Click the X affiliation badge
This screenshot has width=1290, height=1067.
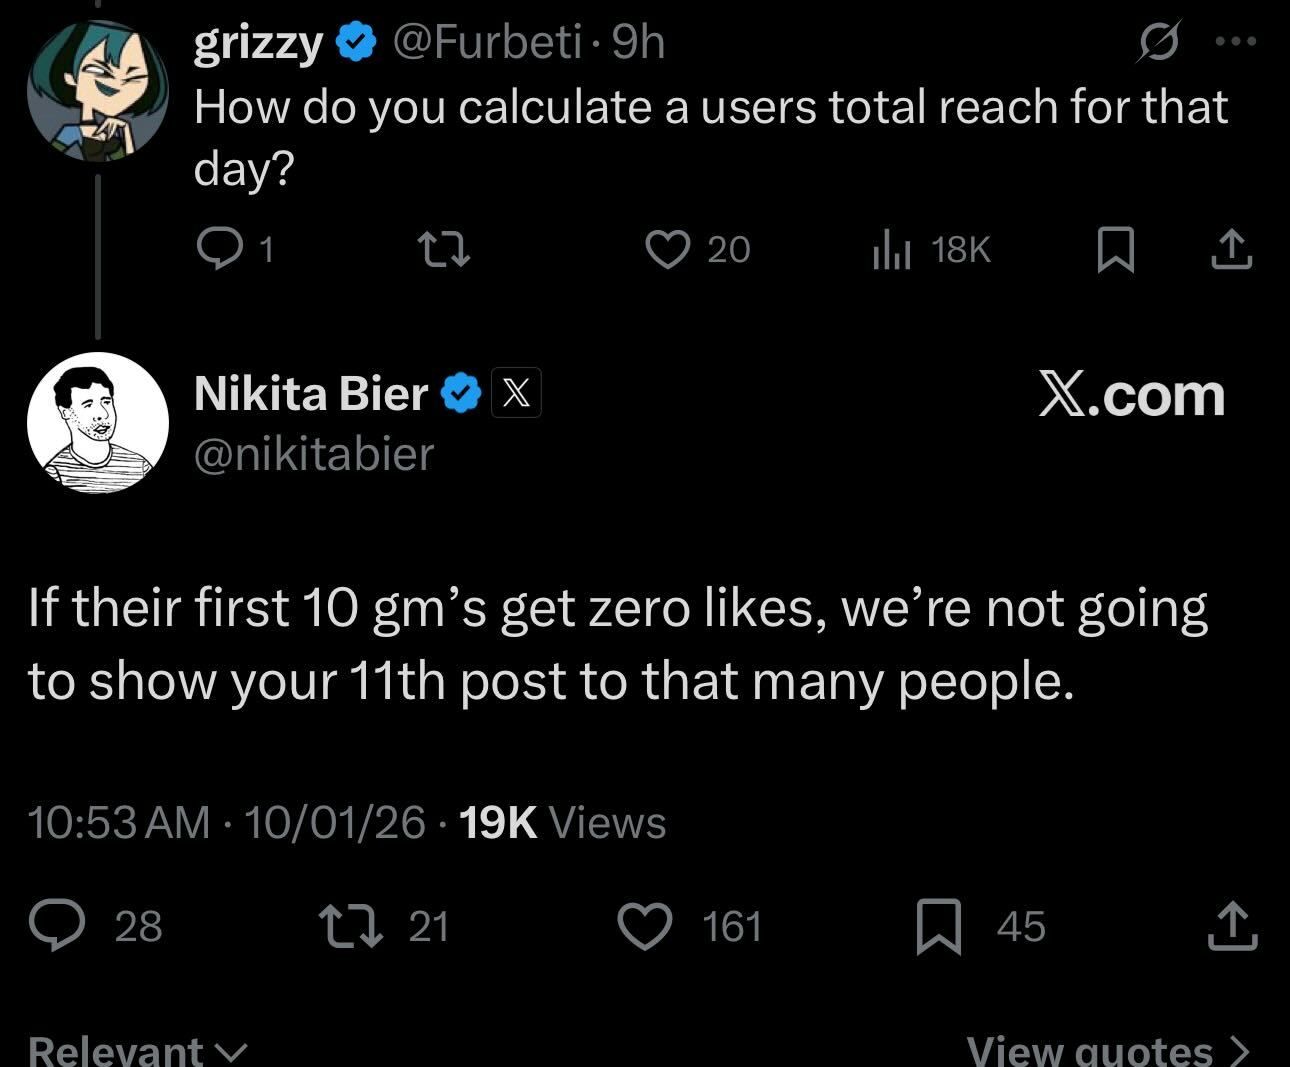click(x=516, y=393)
